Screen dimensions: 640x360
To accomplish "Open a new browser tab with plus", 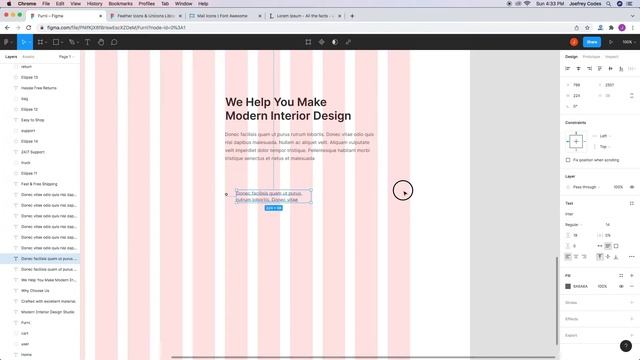I will 352,16.
